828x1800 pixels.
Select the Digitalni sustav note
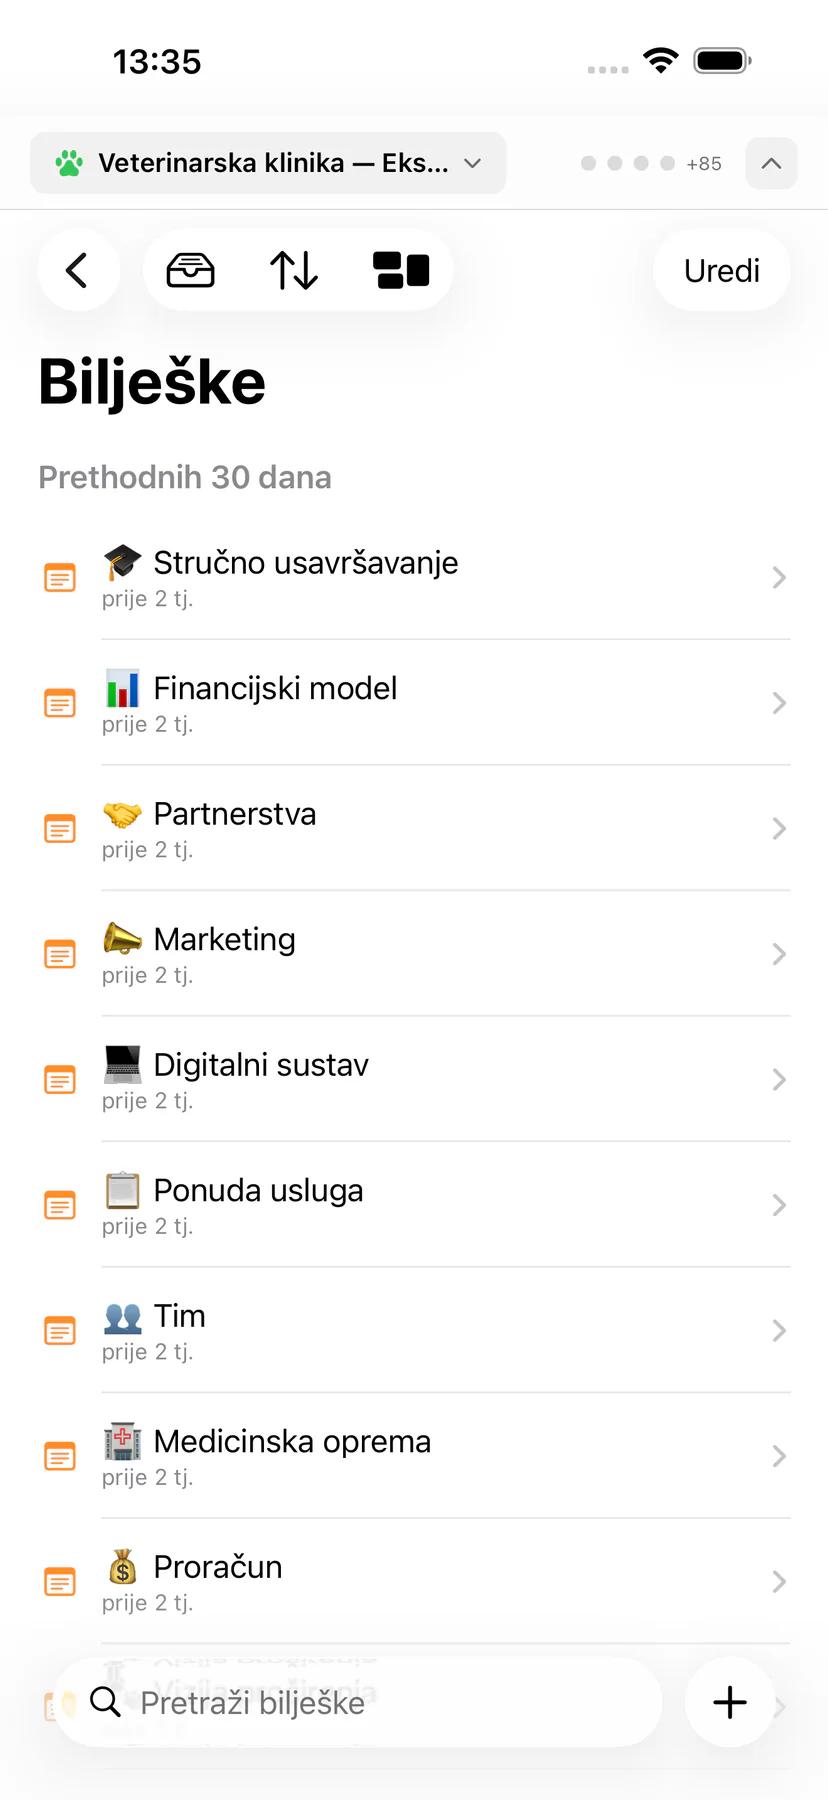point(415,1079)
